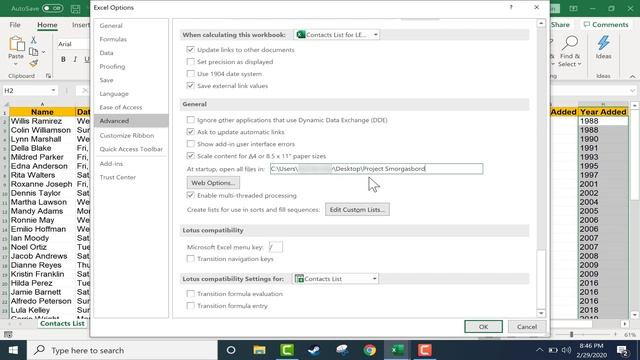Check Transition formula entry
The image size is (640, 360).
(190, 305)
